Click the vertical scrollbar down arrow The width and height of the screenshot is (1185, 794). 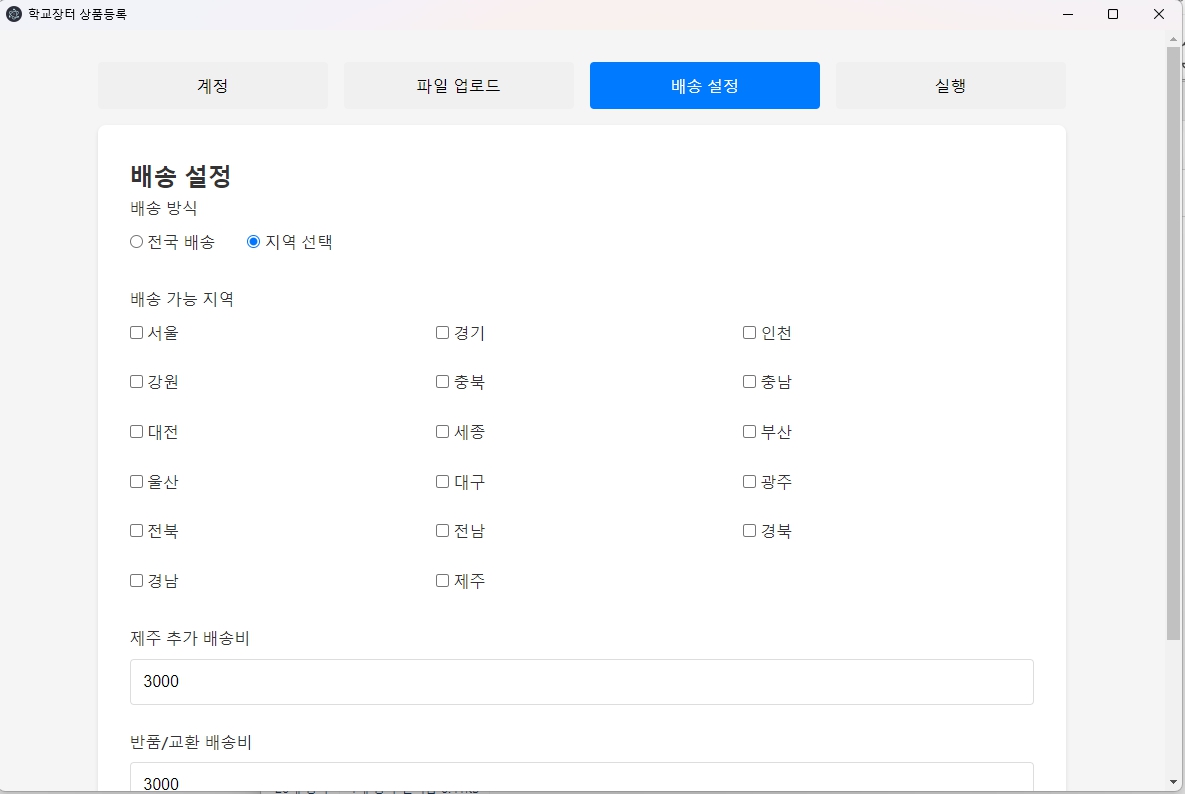[1173, 782]
